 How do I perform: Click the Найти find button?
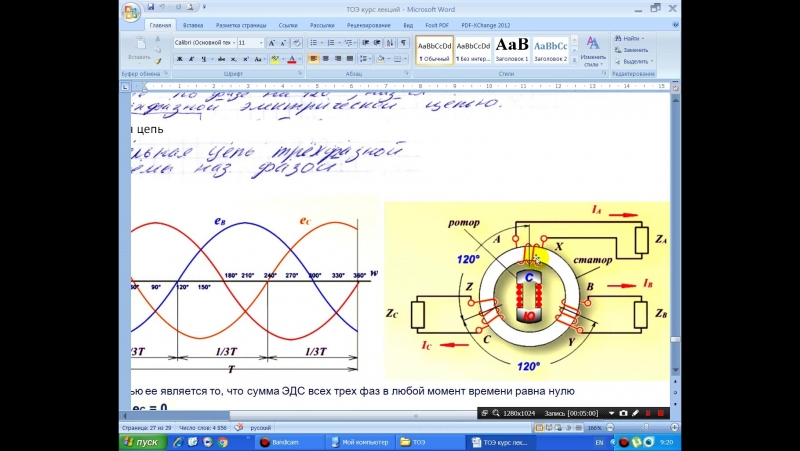click(x=630, y=38)
